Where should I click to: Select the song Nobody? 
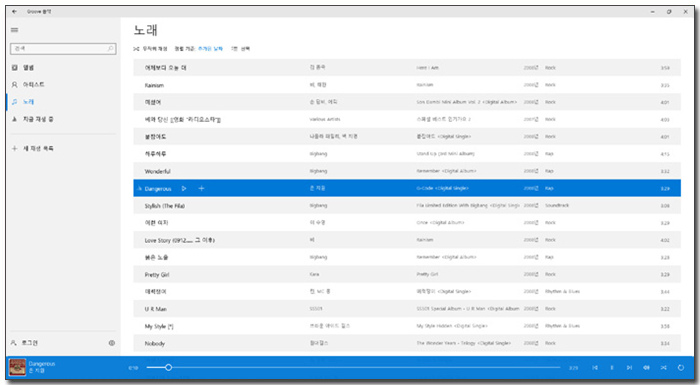coord(154,343)
